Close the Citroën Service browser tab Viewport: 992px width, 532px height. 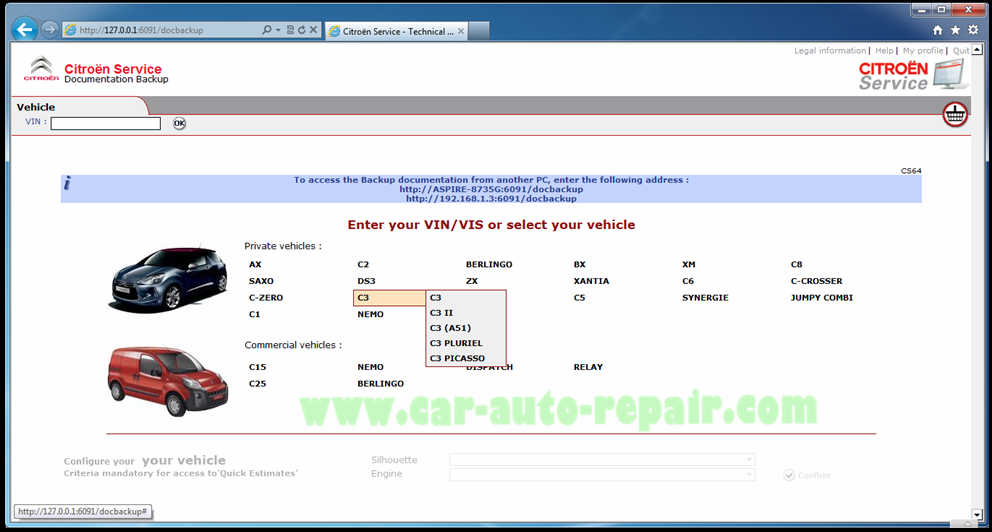click(x=461, y=31)
